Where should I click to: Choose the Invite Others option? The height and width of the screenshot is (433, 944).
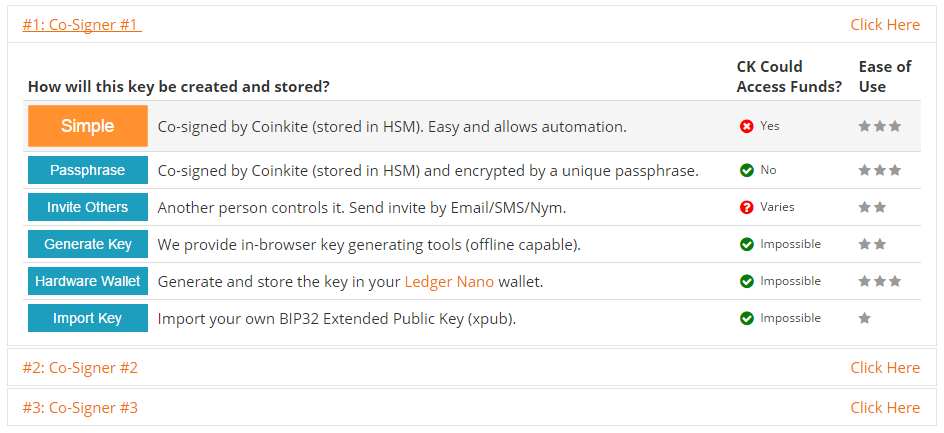(x=88, y=207)
